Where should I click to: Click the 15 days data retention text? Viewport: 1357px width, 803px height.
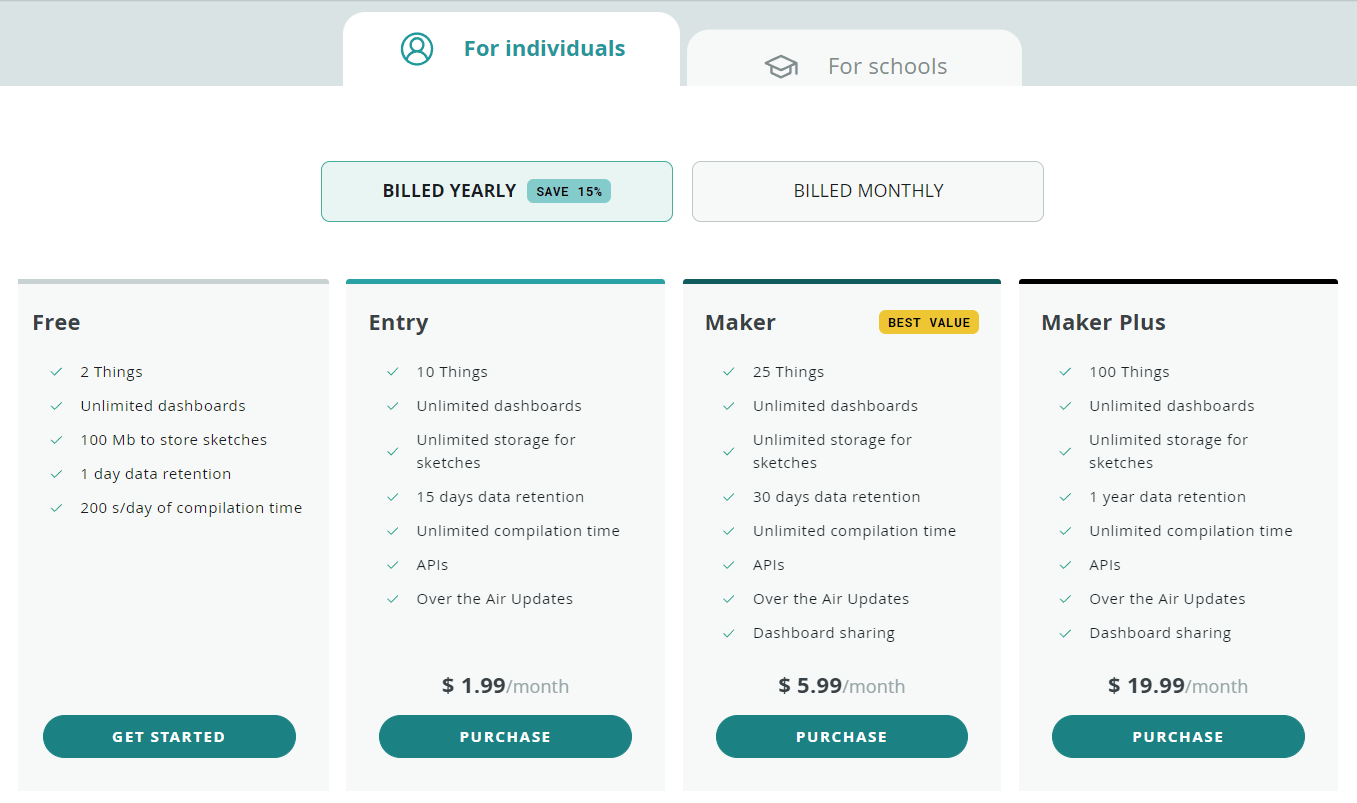(501, 497)
